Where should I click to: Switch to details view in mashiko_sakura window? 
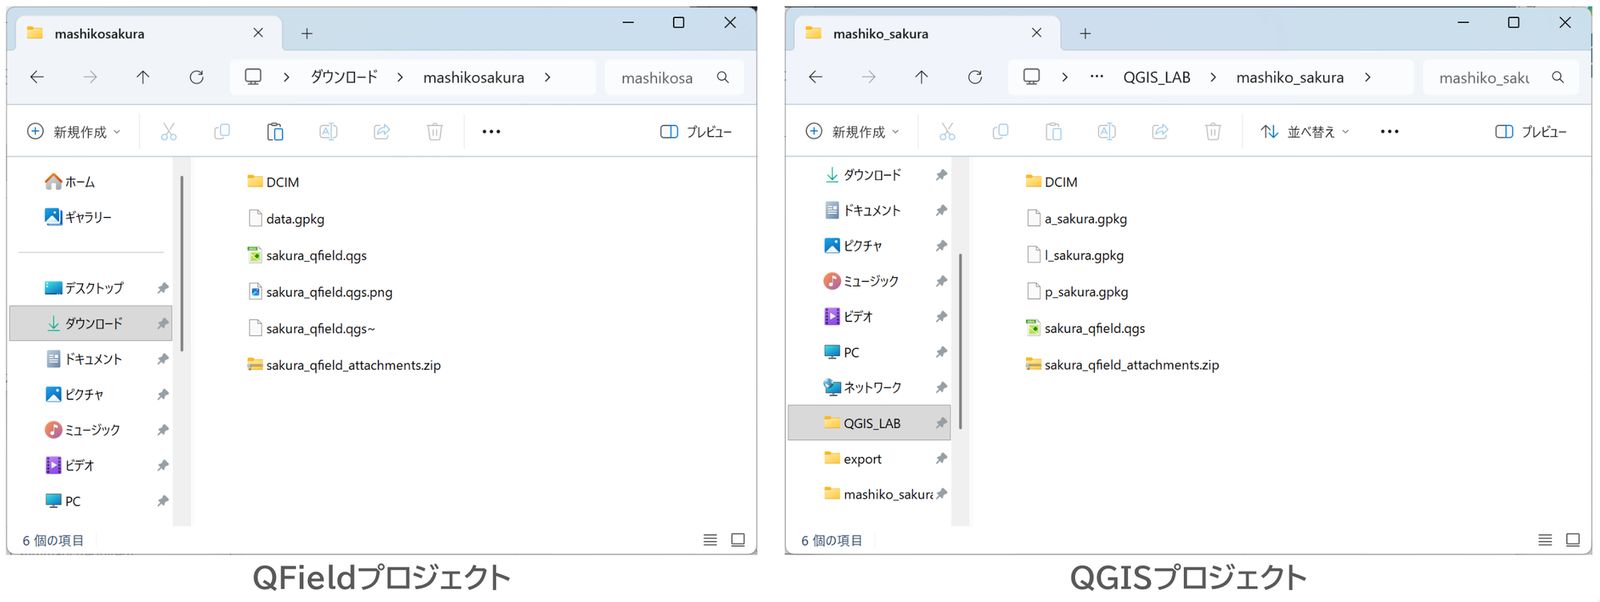(x=1545, y=540)
